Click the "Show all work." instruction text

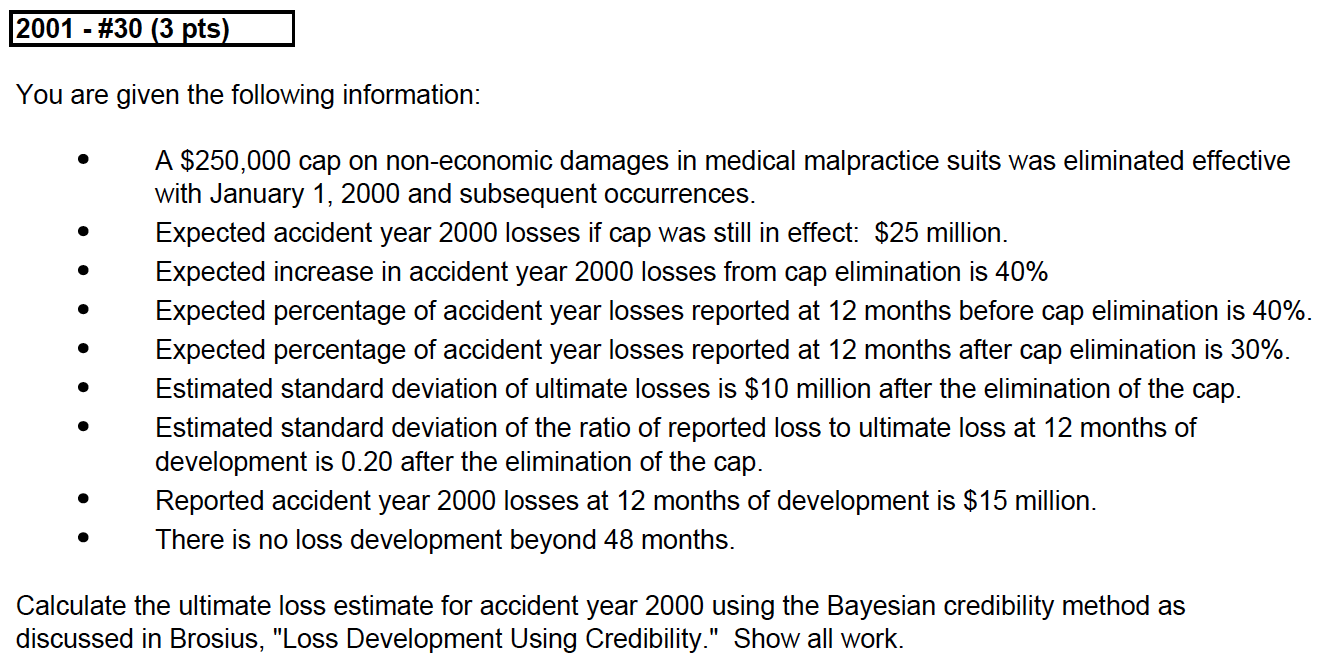click(818, 639)
